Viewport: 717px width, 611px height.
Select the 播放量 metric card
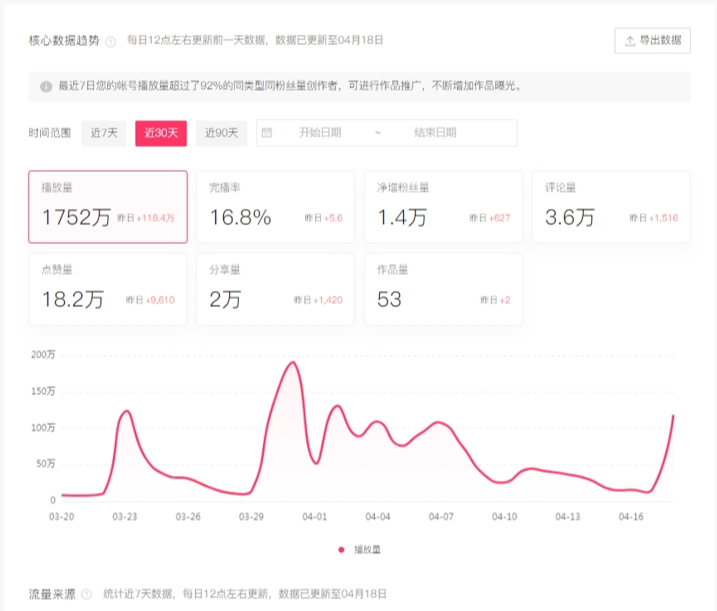[x=108, y=207]
